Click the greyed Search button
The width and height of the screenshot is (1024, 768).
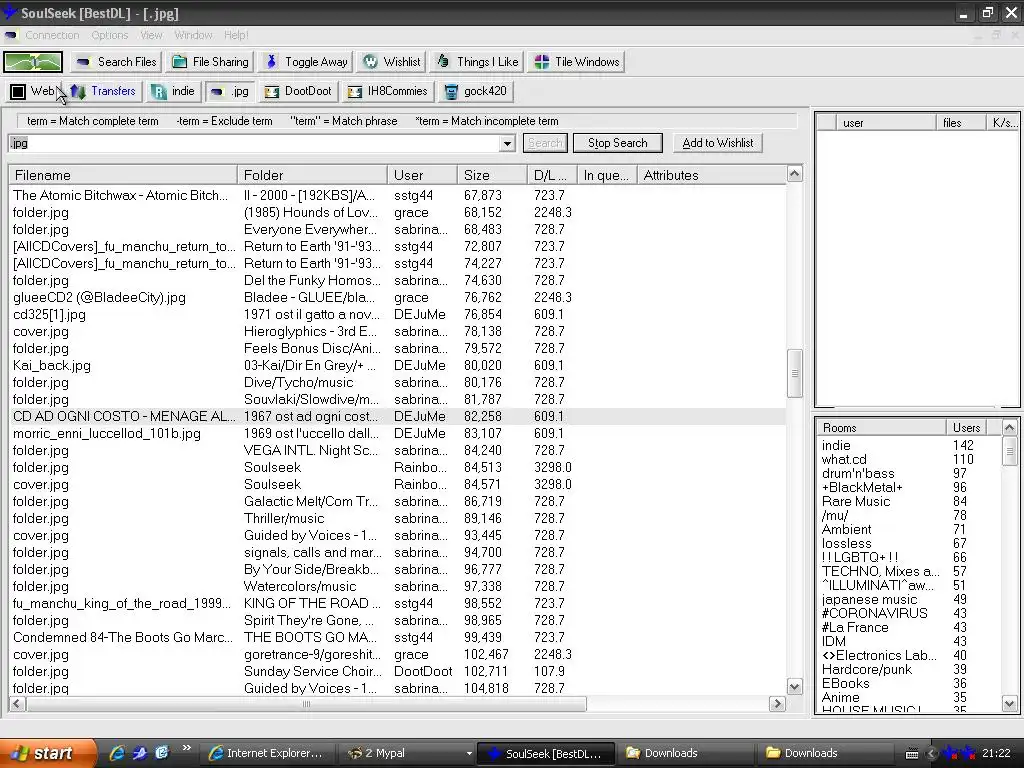pyautogui.click(x=545, y=143)
